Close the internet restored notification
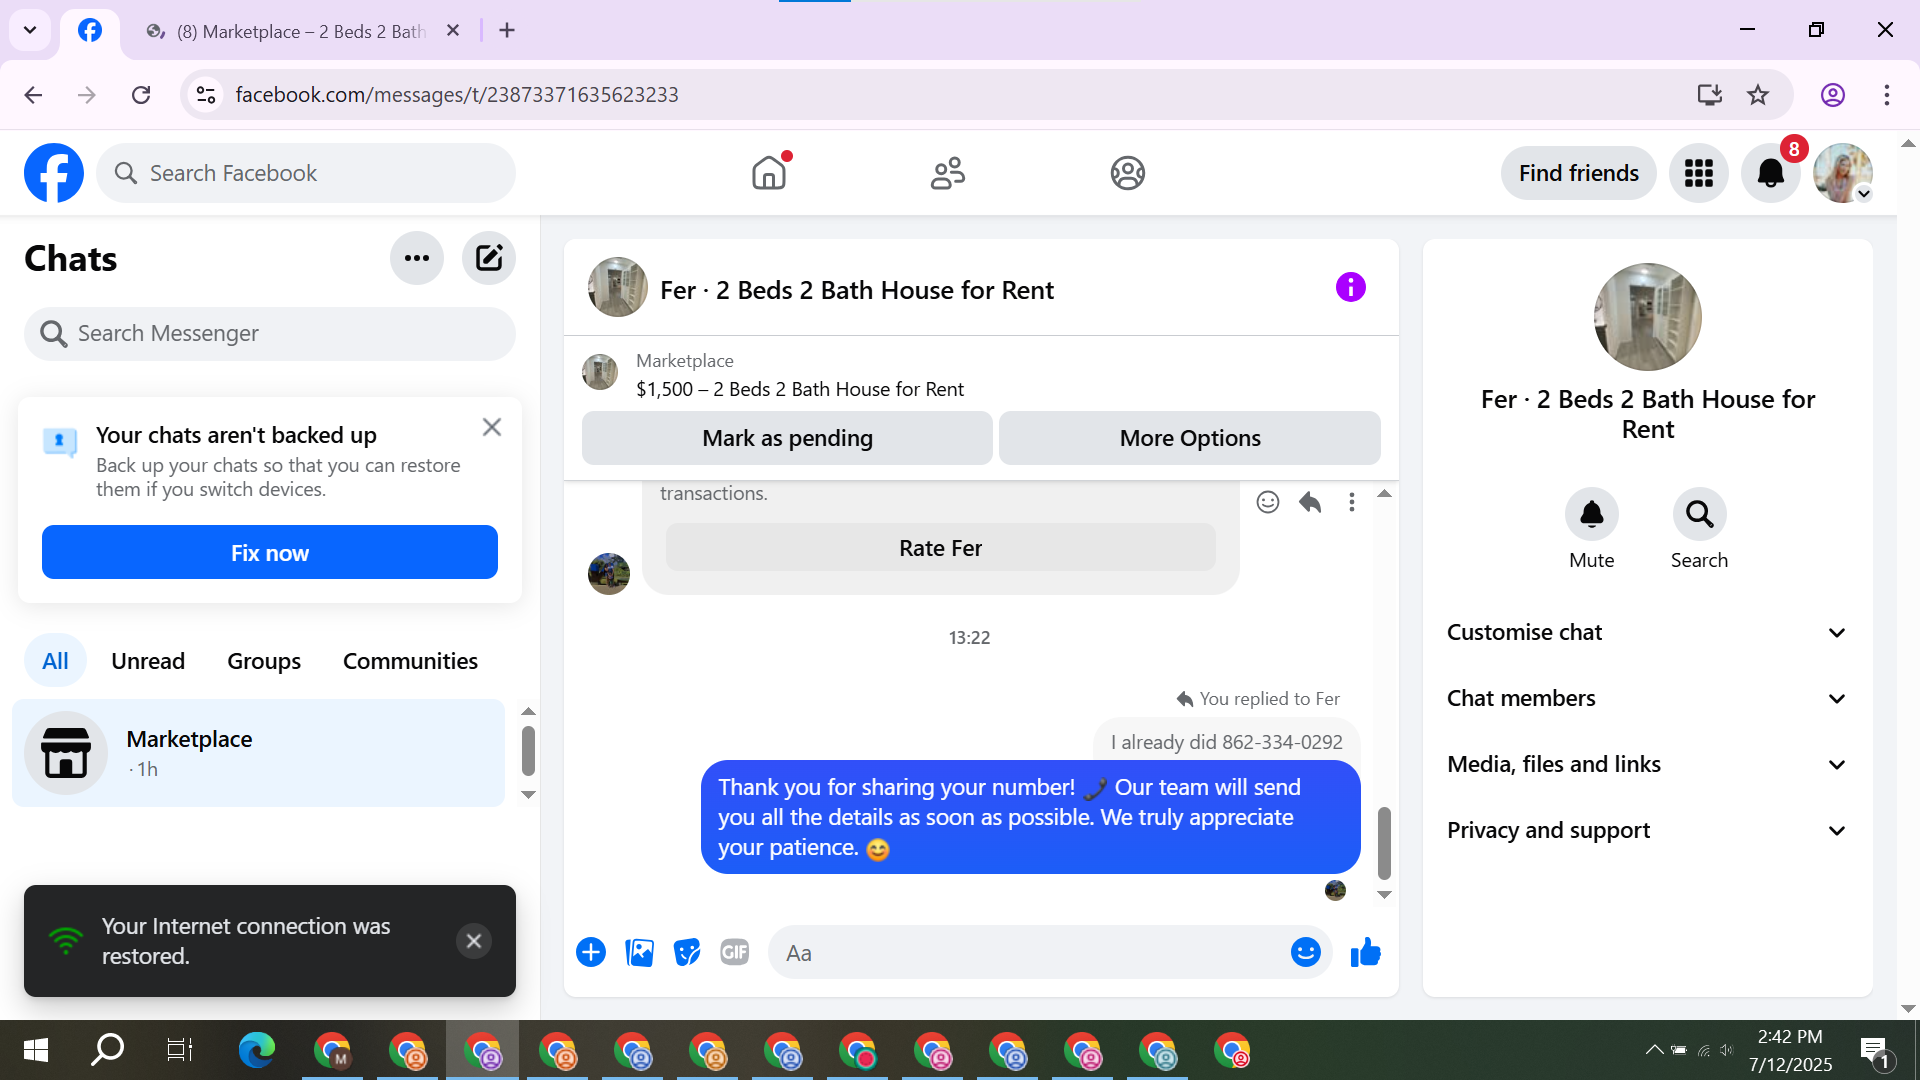The width and height of the screenshot is (1920, 1080). tap(474, 941)
